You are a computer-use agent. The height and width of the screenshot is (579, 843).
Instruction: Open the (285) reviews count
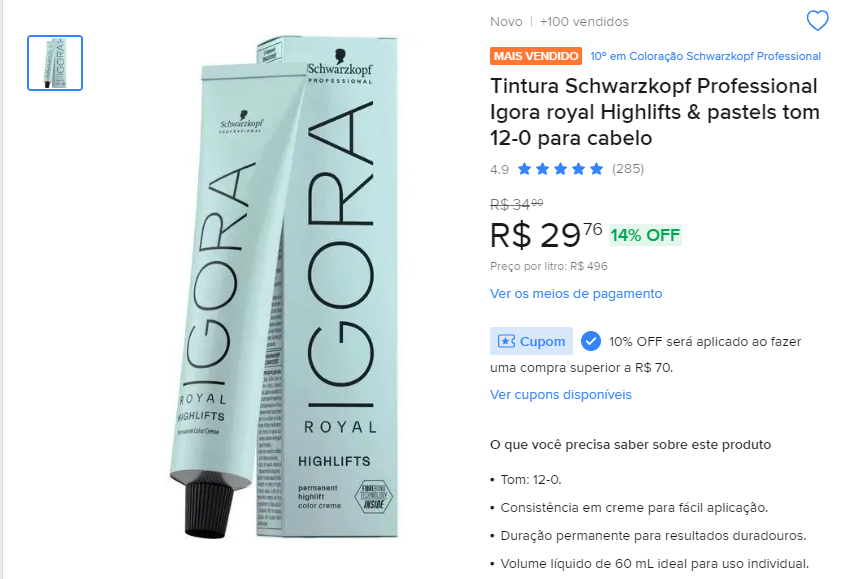(627, 169)
